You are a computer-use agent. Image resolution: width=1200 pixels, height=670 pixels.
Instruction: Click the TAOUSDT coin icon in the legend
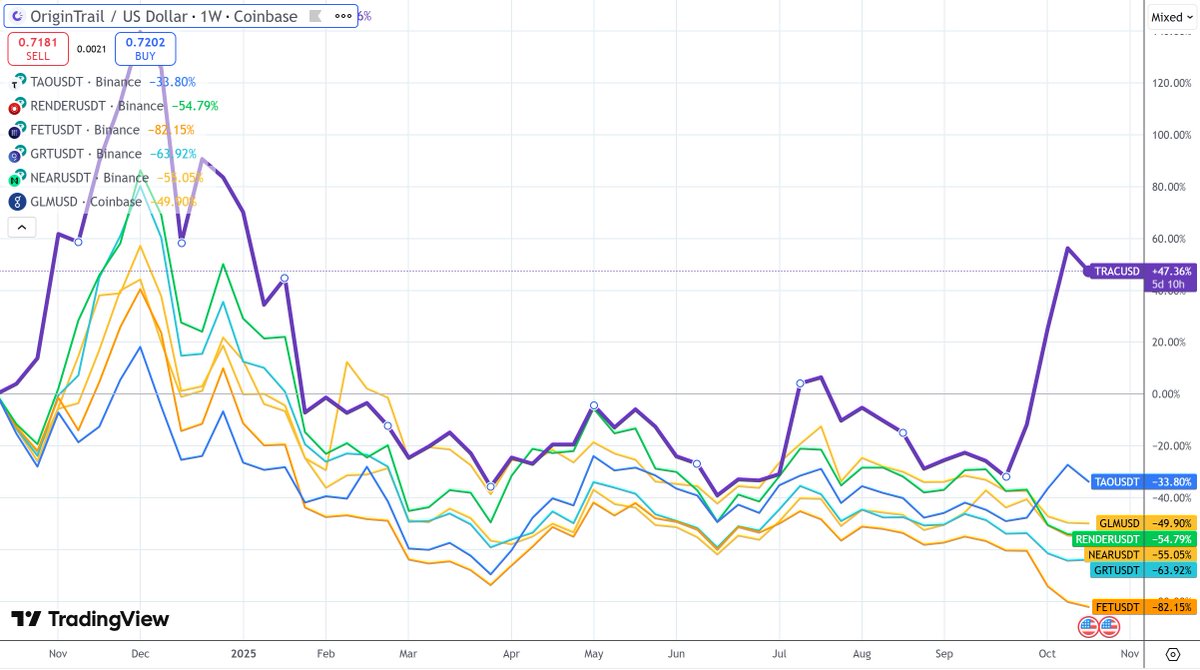tap(17, 82)
